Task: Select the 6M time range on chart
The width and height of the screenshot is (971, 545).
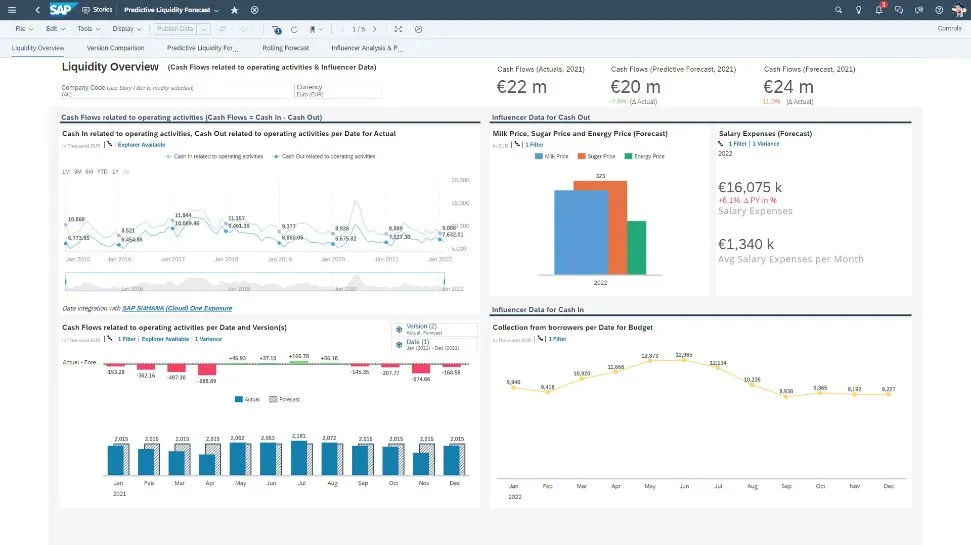Action: pyautogui.click(x=89, y=171)
